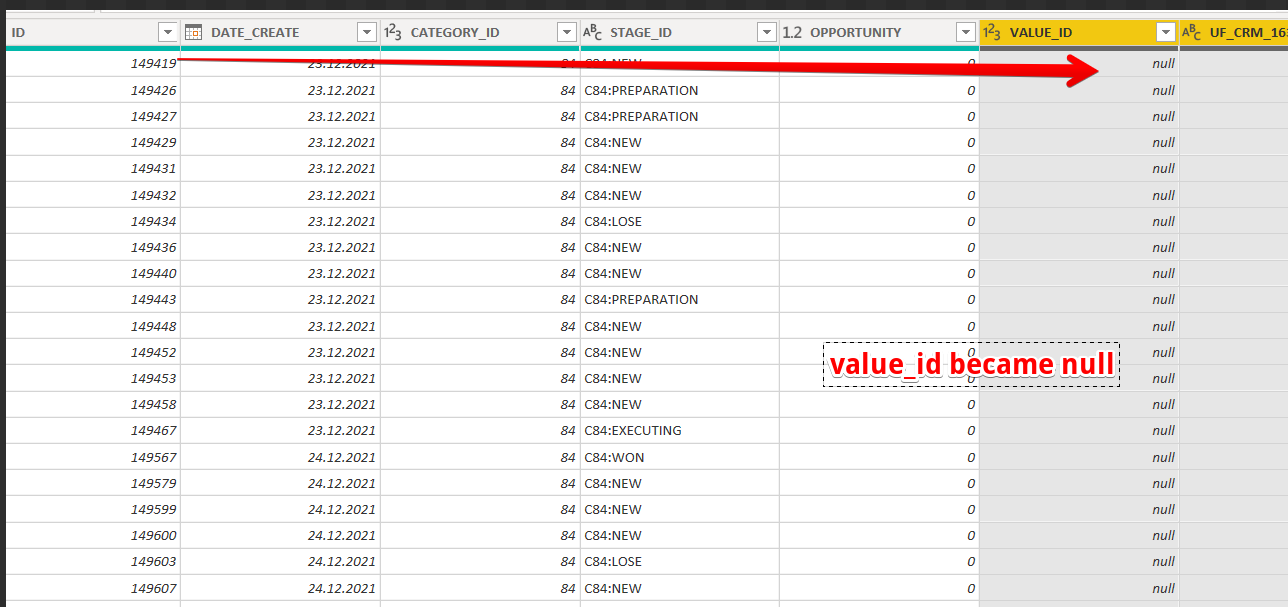
Task: Click C84:PREPARATION in row 149427
Action: tap(641, 116)
